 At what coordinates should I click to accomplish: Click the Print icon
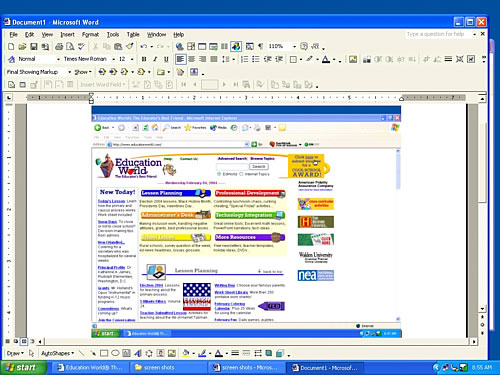[x=59, y=47]
